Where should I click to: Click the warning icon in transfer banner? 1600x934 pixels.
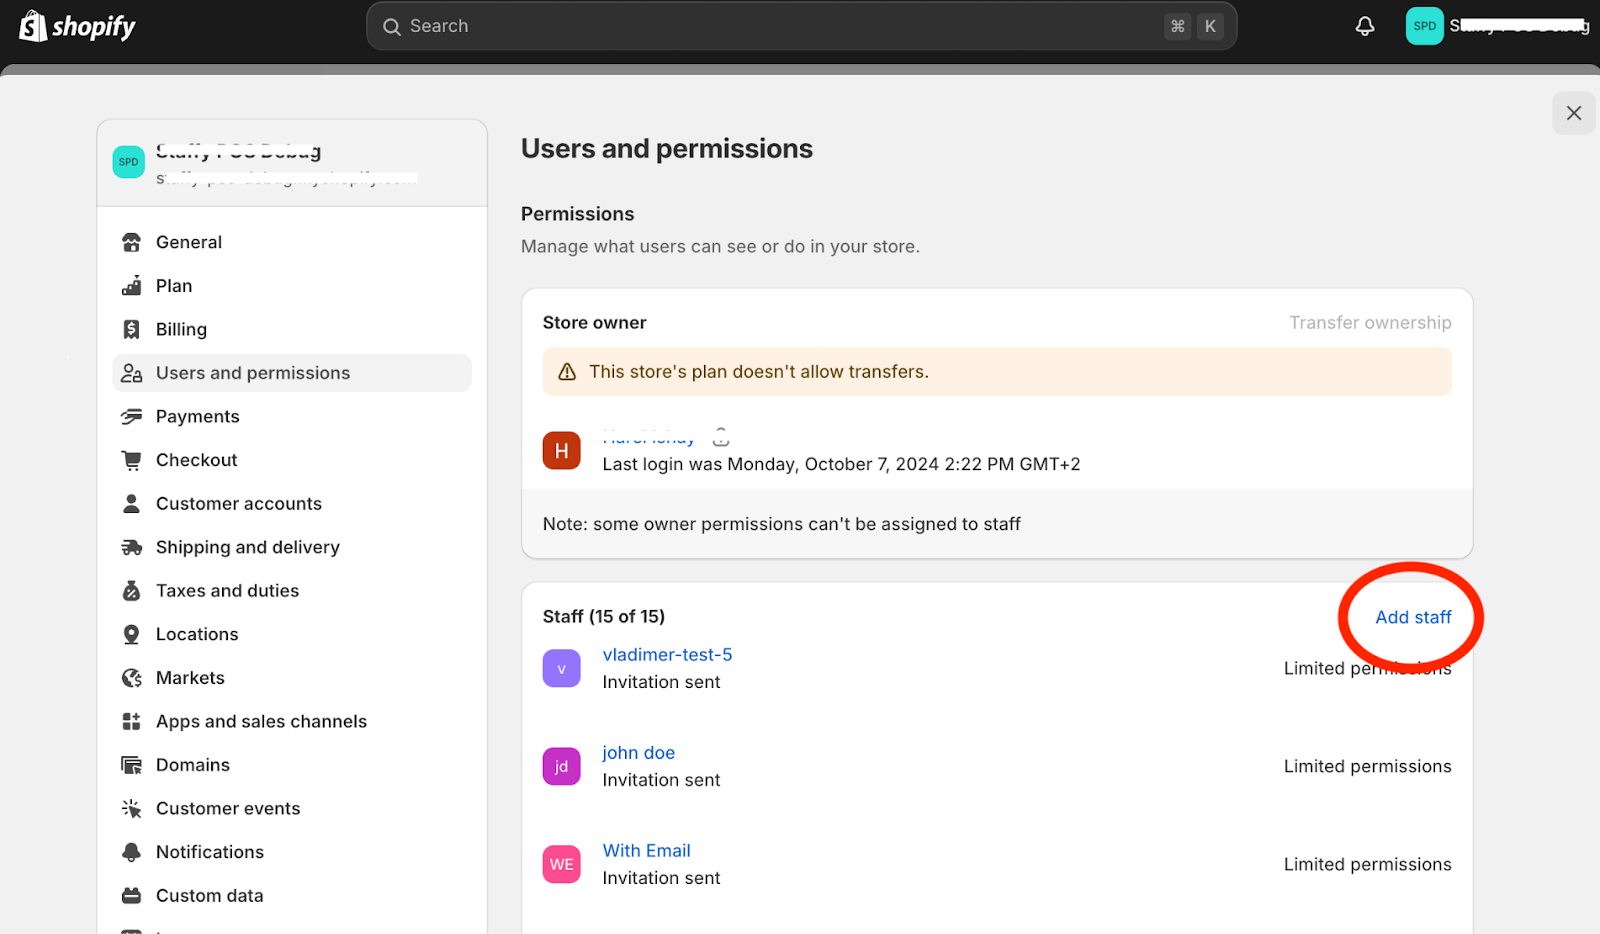(x=567, y=372)
